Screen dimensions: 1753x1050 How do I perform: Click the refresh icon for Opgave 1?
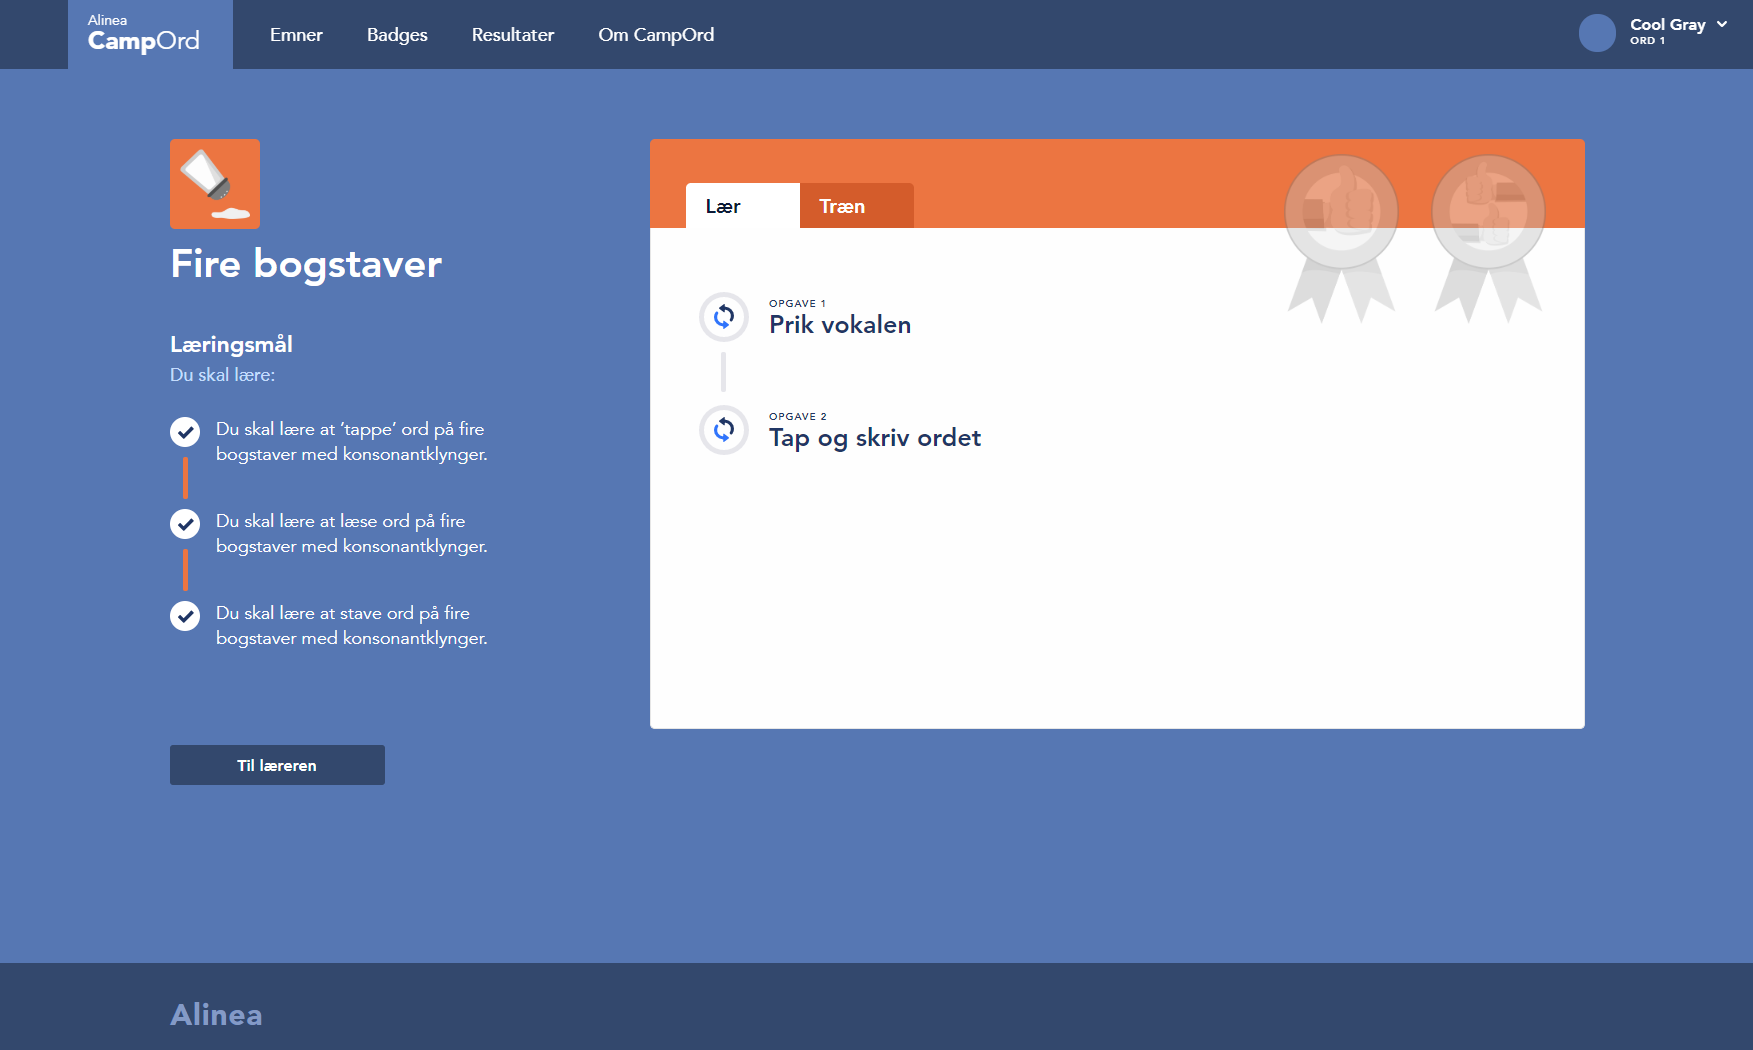coord(724,317)
